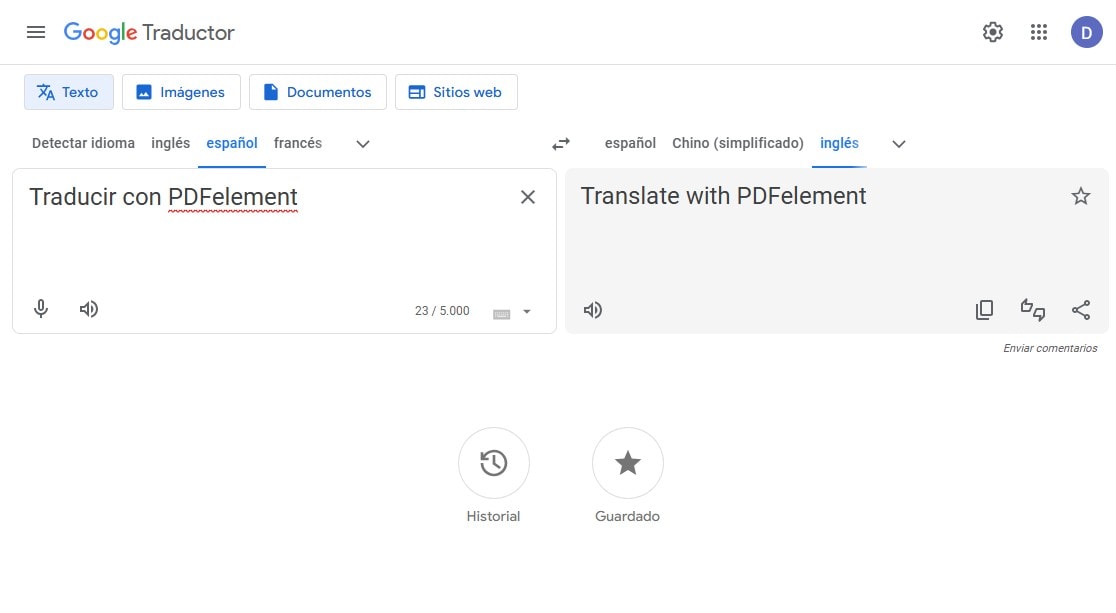1116x613 pixels.
Task: Switch to Imágenes translation mode
Action: [181, 92]
